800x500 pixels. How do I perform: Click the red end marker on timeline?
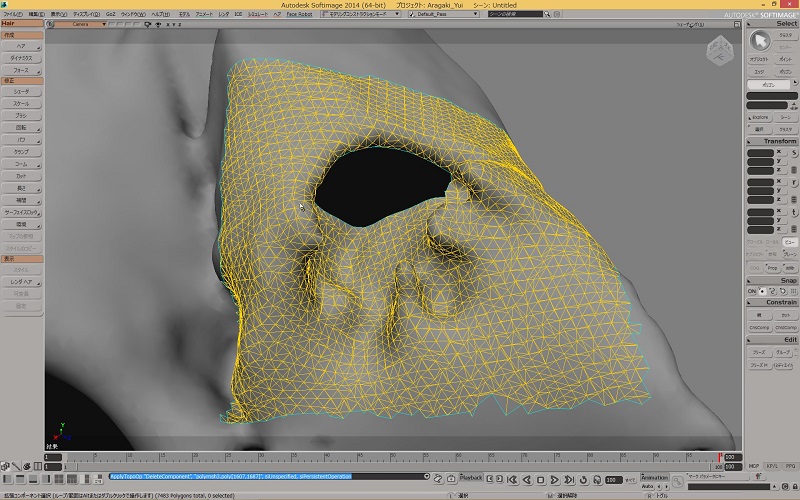(719, 457)
